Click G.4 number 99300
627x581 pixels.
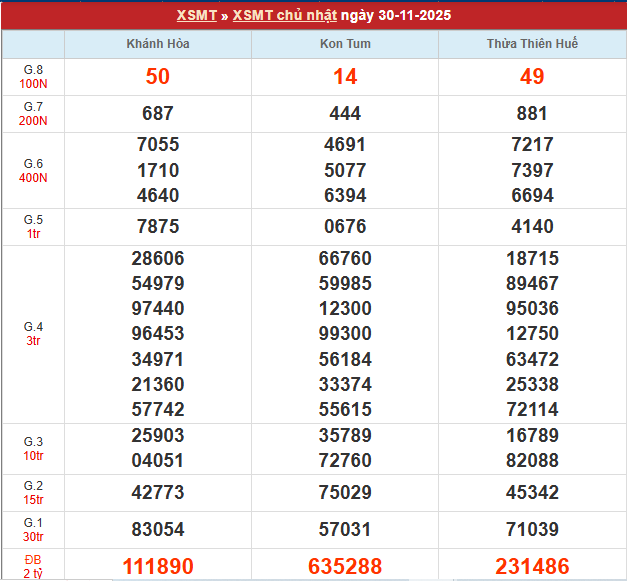(x=345, y=333)
